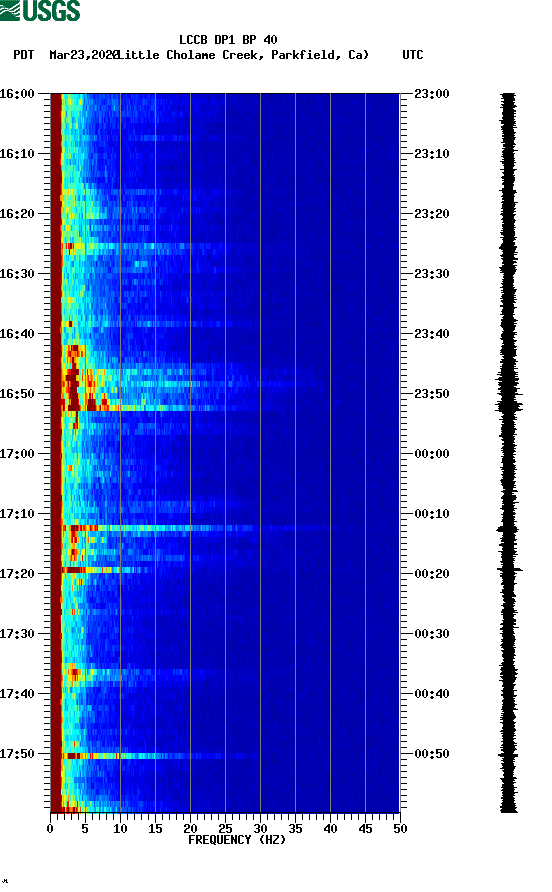This screenshot has height=892, width=552.
Task: Click the 40 Hz frequency tick label
Action: 330,829
